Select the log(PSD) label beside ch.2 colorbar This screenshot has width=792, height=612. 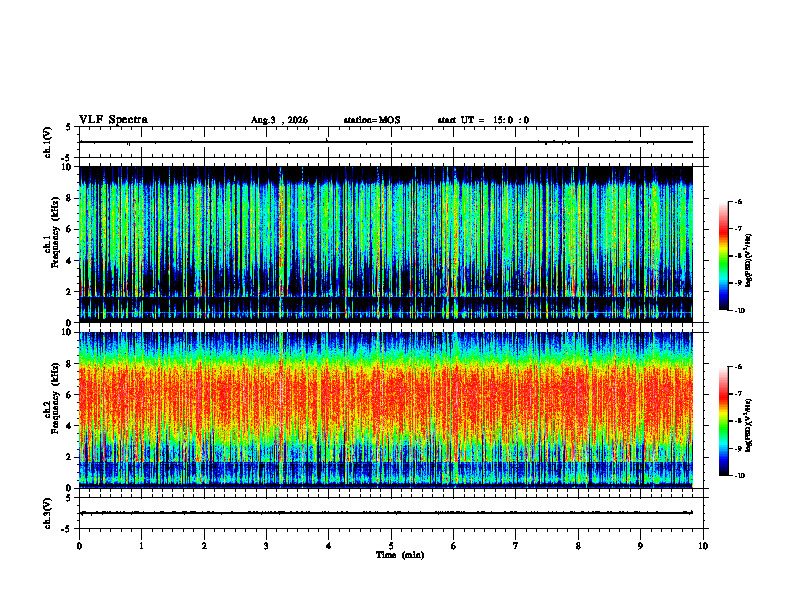pos(749,426)
